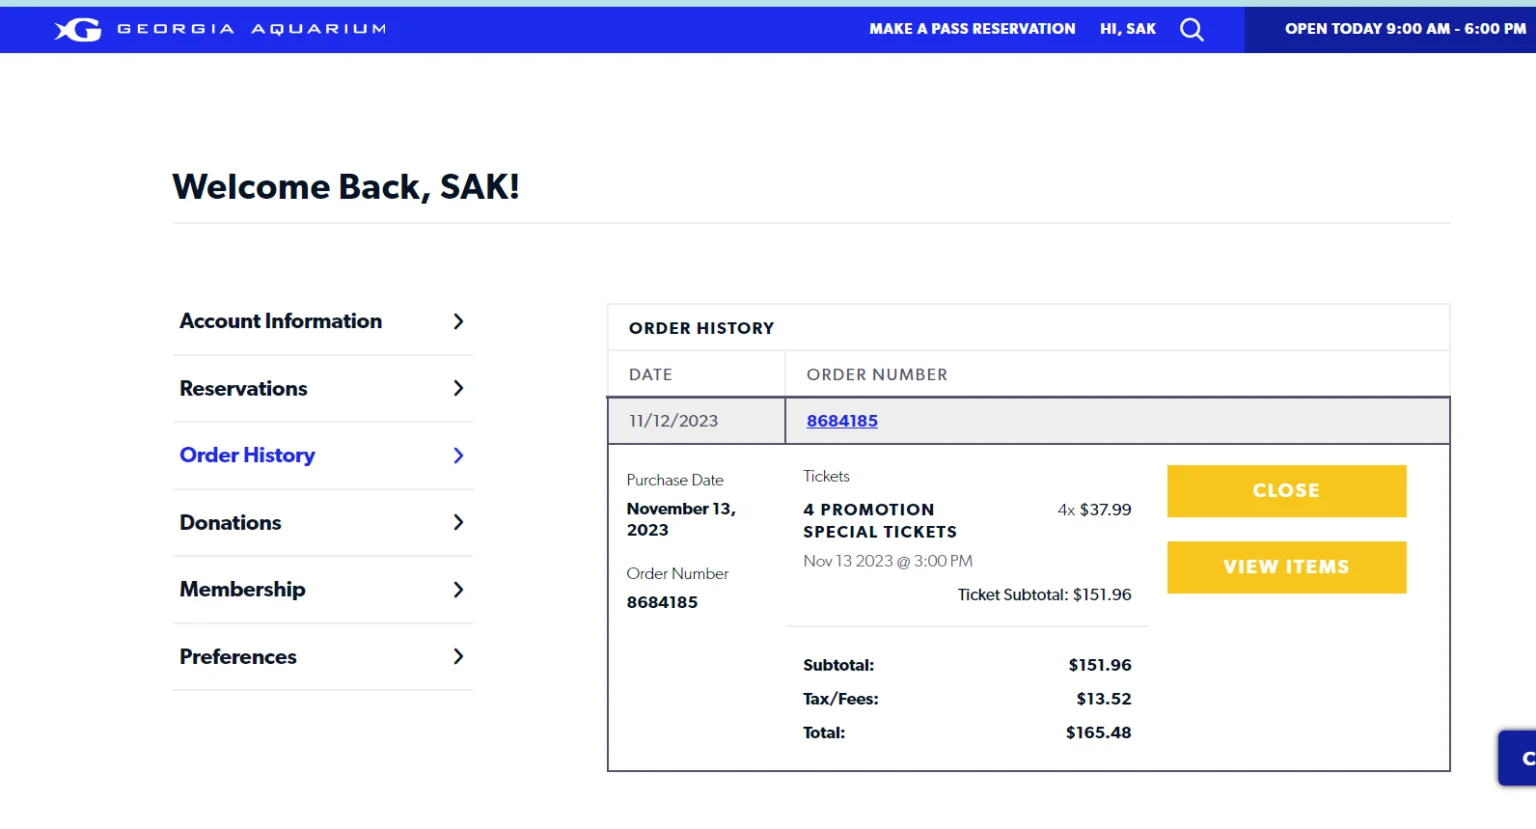Click the Date column header
This screenshot has height=829, width=1536.
click(x=650, y=374)
